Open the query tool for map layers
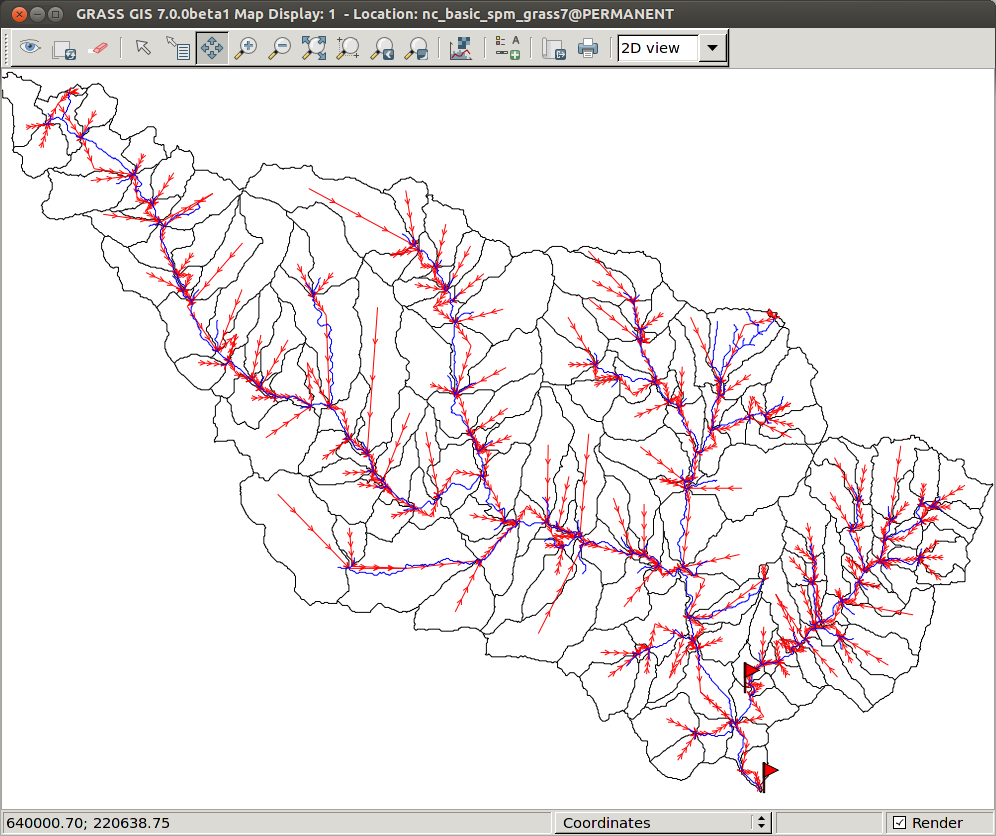Screen dimensions: 996x836 [x=181, y=48]
